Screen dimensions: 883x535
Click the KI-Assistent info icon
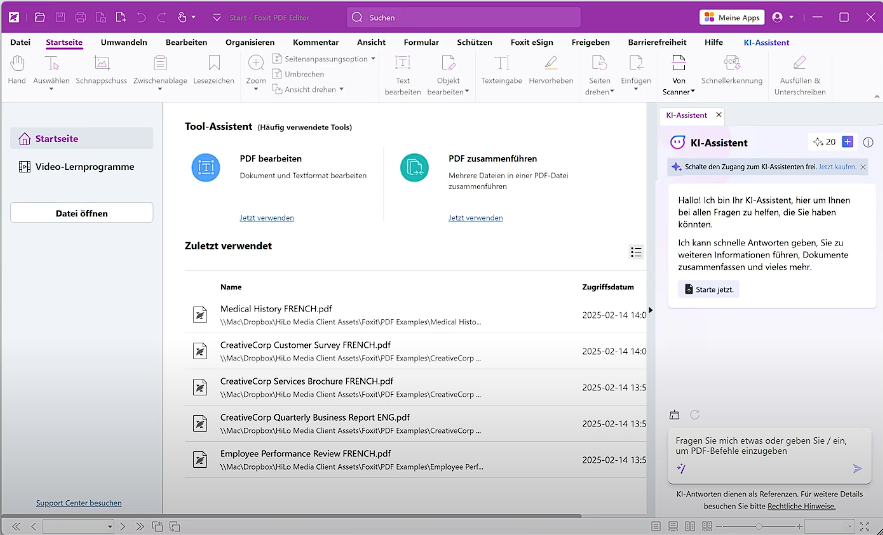coord(868,142)
